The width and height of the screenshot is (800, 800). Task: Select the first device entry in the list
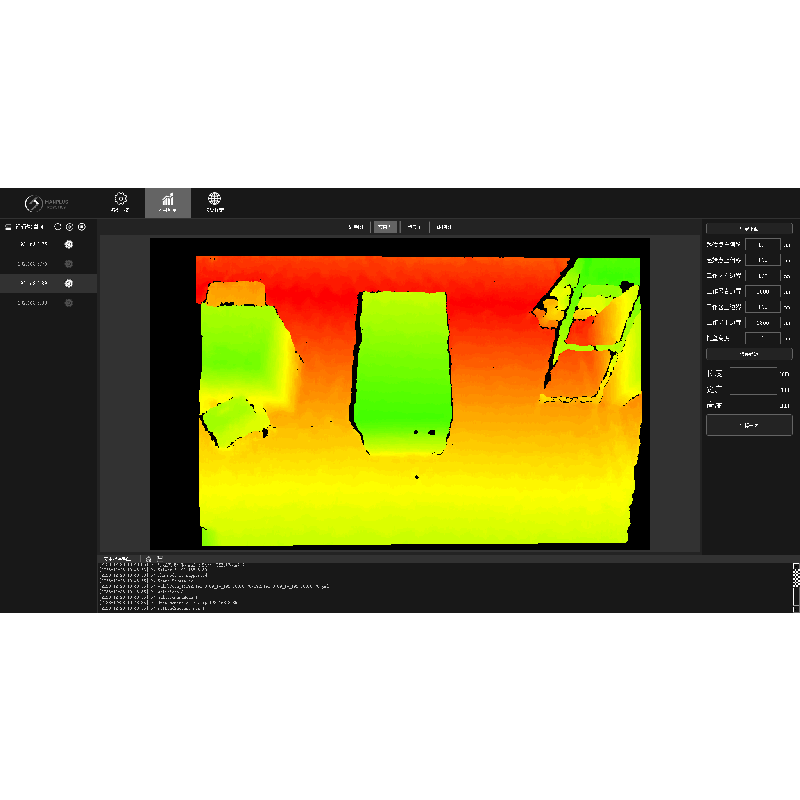point(34,244)
